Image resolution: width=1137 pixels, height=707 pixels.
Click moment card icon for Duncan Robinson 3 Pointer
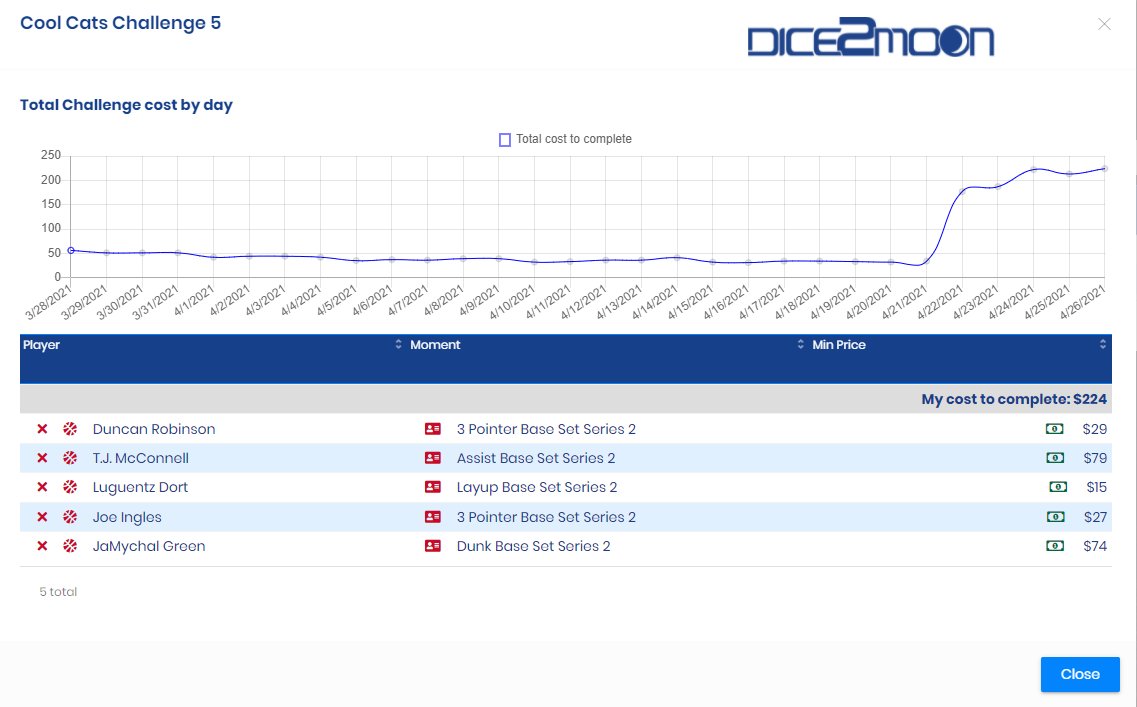click(433, 429)
